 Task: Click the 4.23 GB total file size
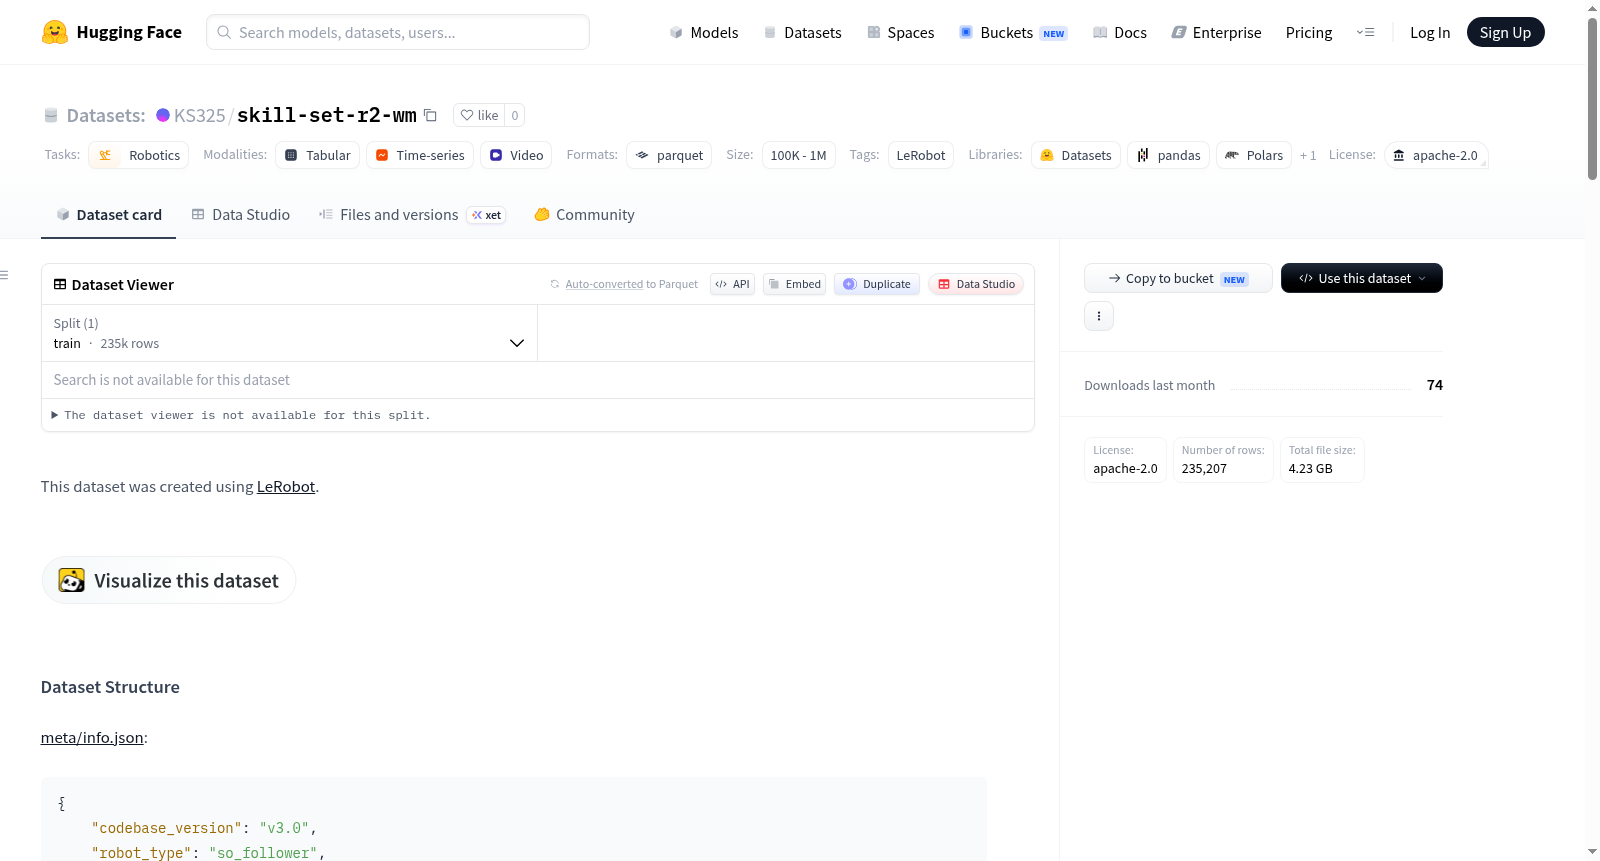pos(1311,468)
